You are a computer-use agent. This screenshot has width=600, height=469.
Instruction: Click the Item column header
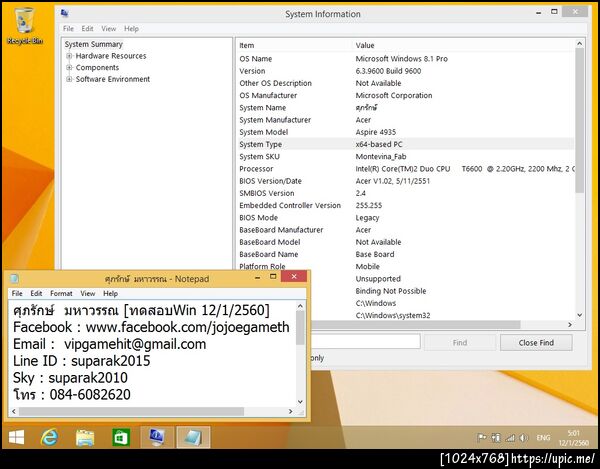tap(293, 45)
